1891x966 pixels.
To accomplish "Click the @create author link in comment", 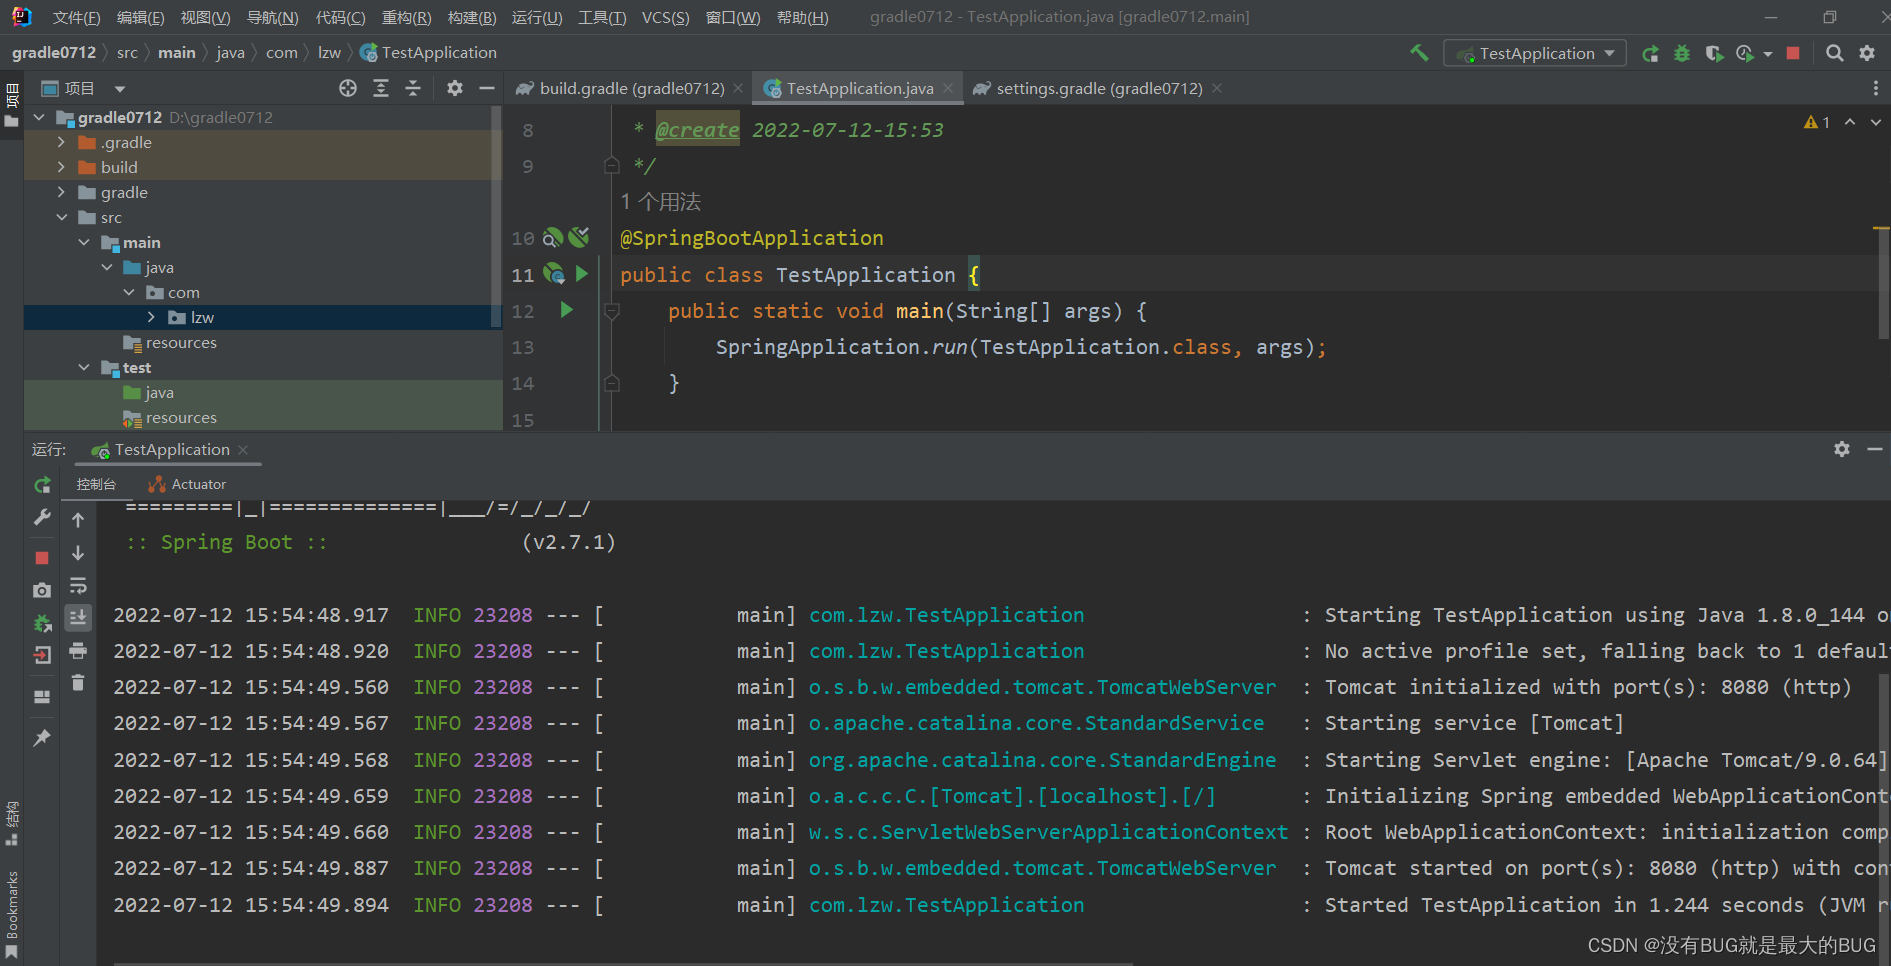I will [x=697, y=129].
